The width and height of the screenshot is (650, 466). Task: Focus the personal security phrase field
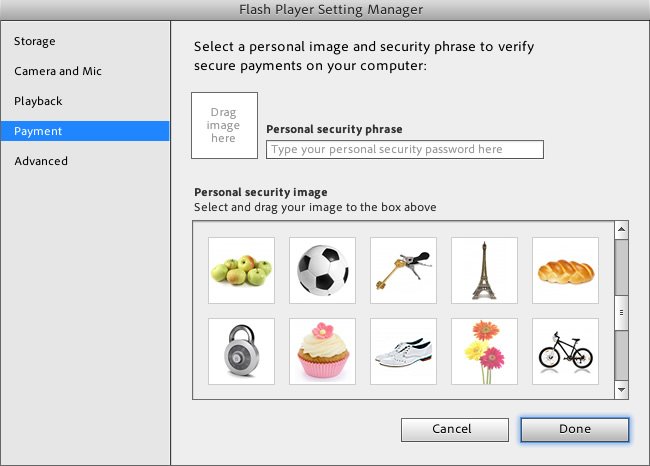coord(405,149)
